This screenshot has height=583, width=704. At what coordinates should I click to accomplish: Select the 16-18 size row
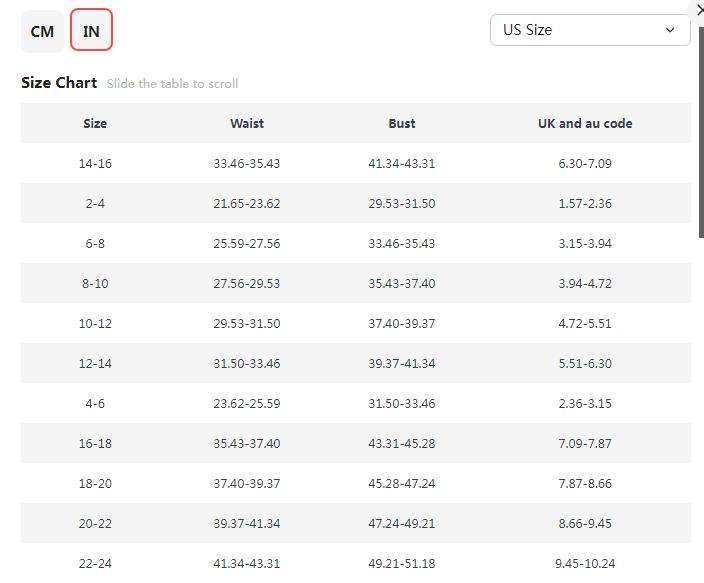(95, 443)
